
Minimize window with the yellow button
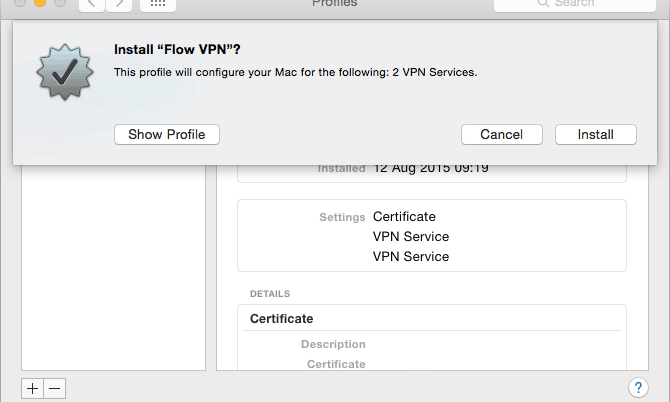(40, 3)
